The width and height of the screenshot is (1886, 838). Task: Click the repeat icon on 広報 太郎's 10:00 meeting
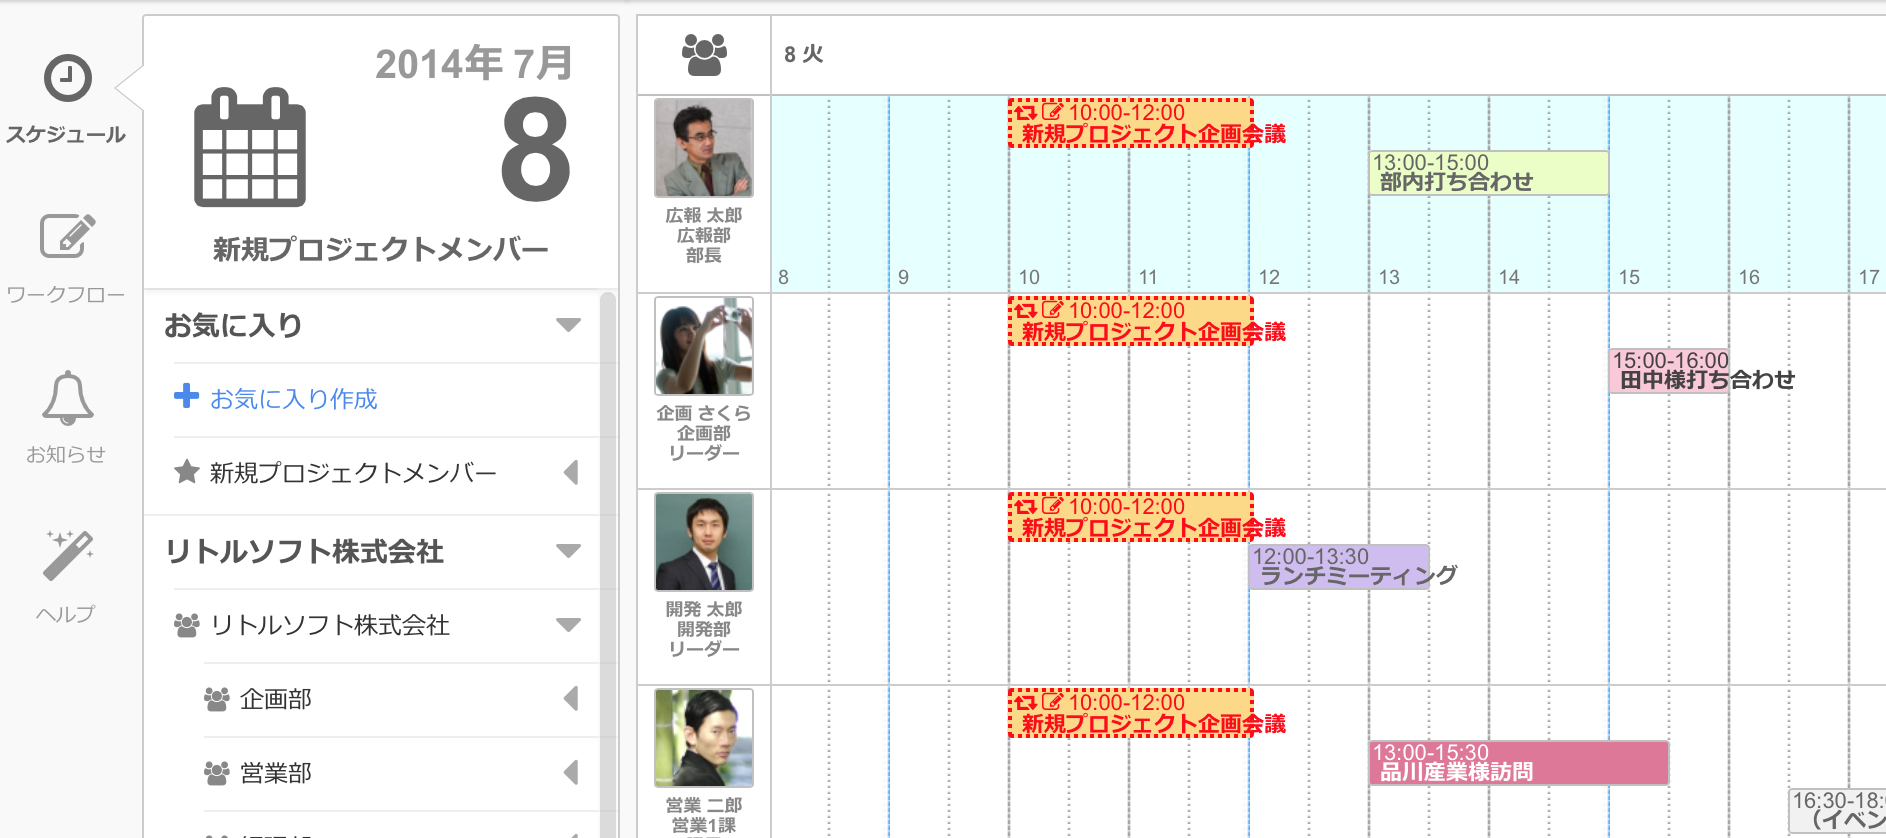(1026, 113)
